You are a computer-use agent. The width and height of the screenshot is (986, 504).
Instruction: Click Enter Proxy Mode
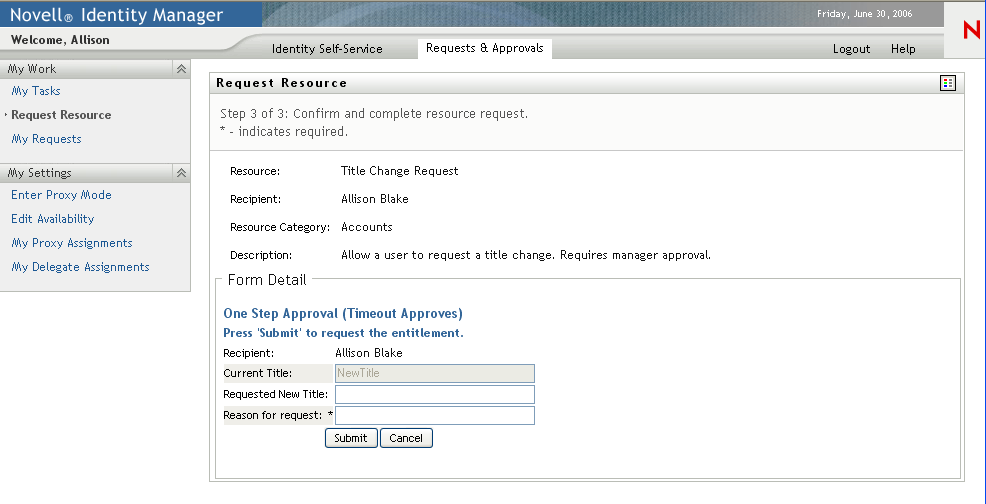(x=61, y=195)
